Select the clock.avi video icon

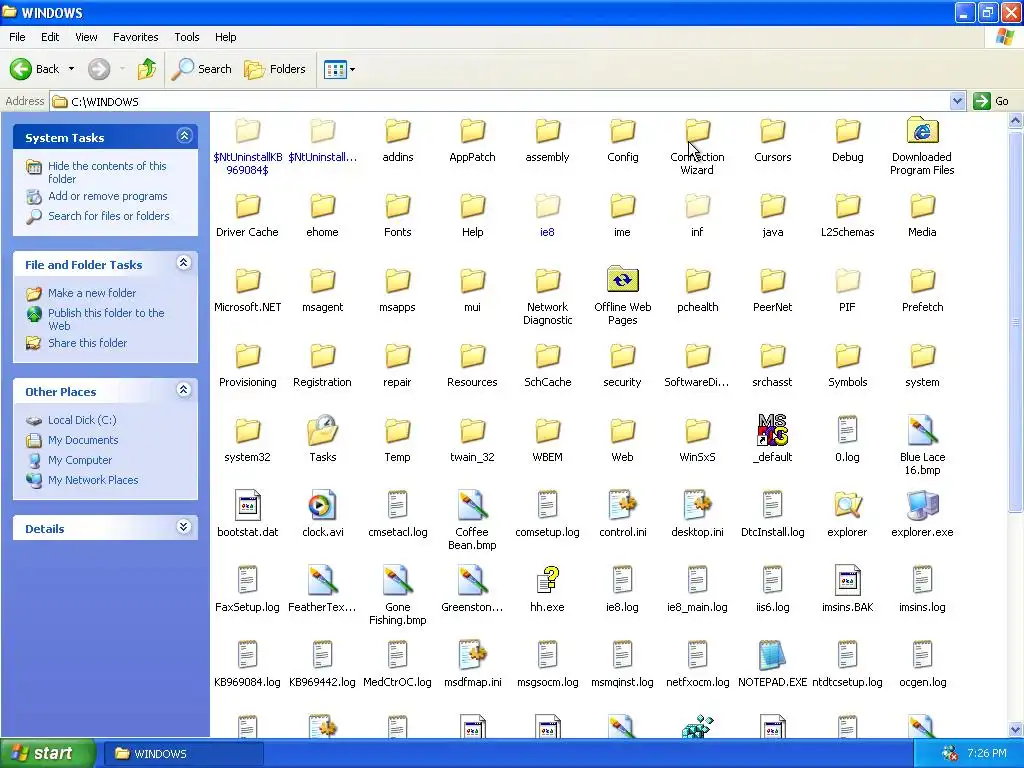pyautogui.click(x=323, y=505)
